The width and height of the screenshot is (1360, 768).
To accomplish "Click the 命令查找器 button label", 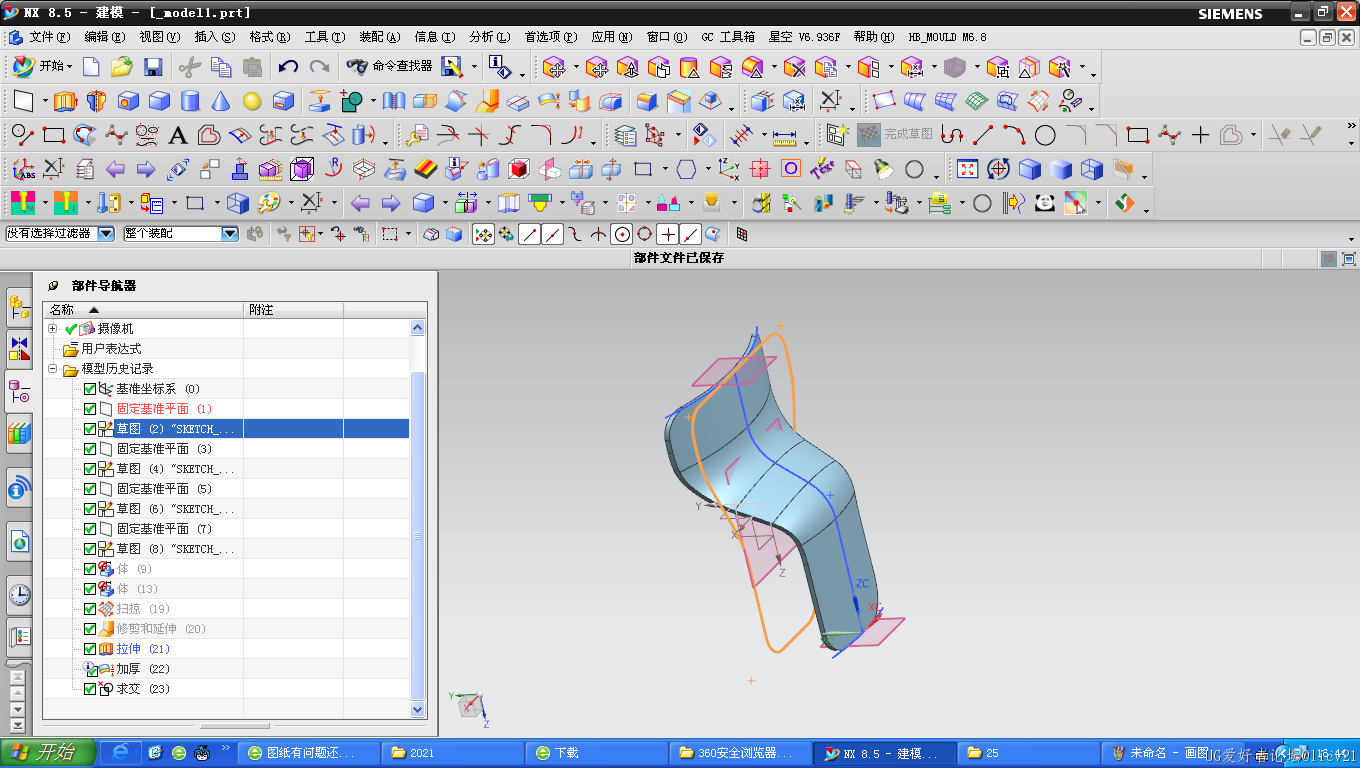I will pyautogui.click(x=402, y=67).
